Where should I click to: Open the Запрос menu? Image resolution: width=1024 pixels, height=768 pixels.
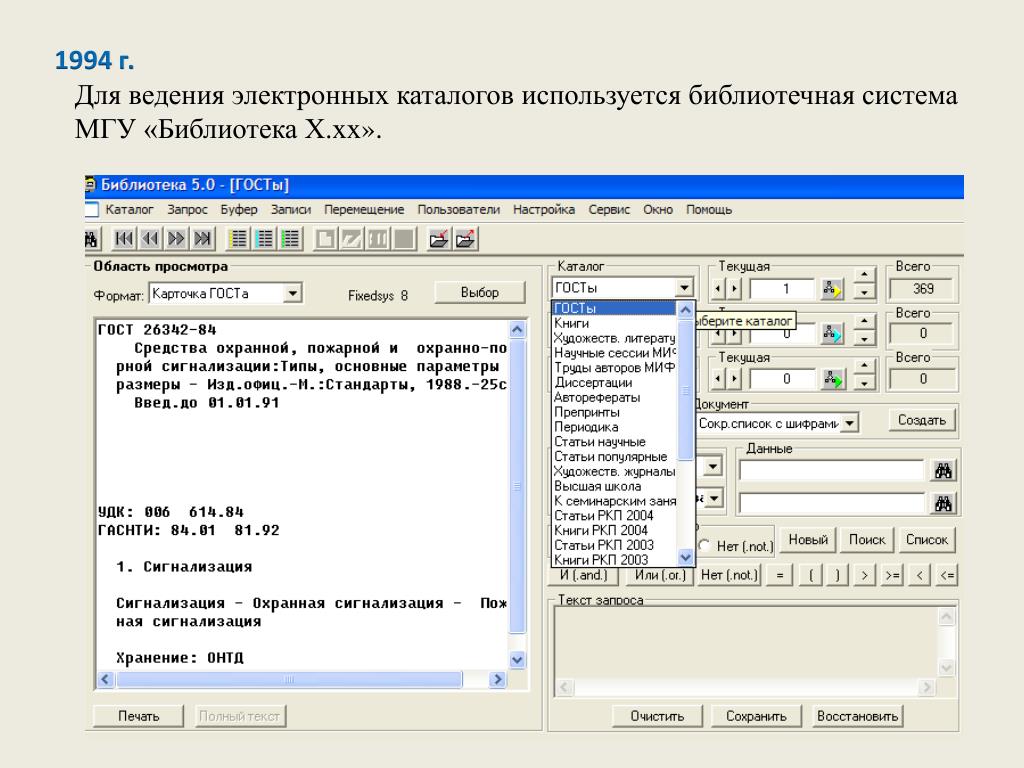tap(187, 210)
